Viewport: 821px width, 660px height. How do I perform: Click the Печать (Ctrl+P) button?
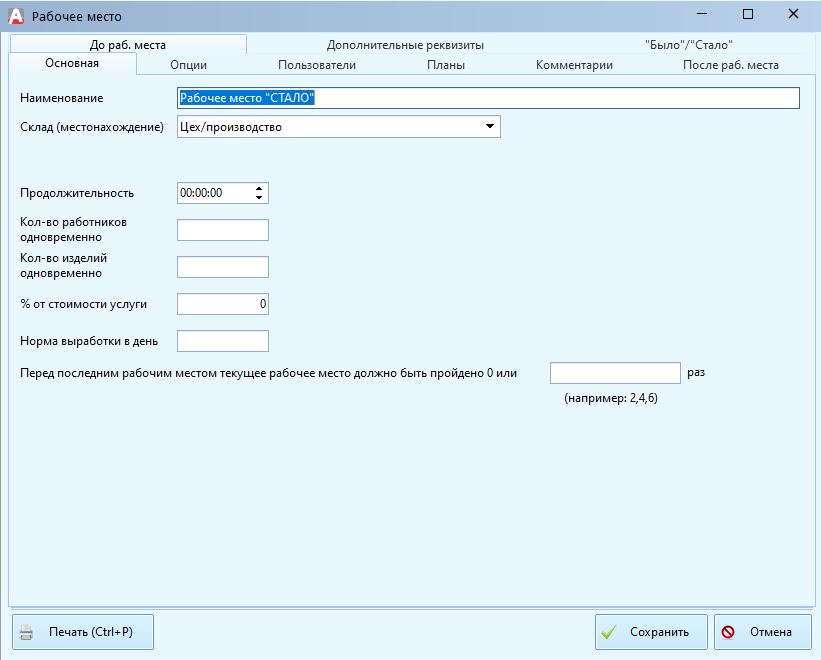tap(83, 632)
